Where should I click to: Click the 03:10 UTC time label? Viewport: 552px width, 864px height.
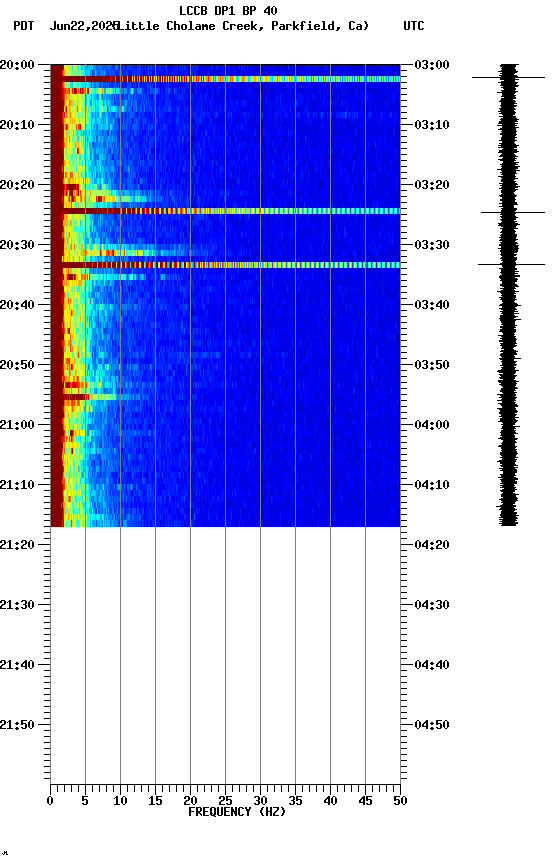(432, 125)
